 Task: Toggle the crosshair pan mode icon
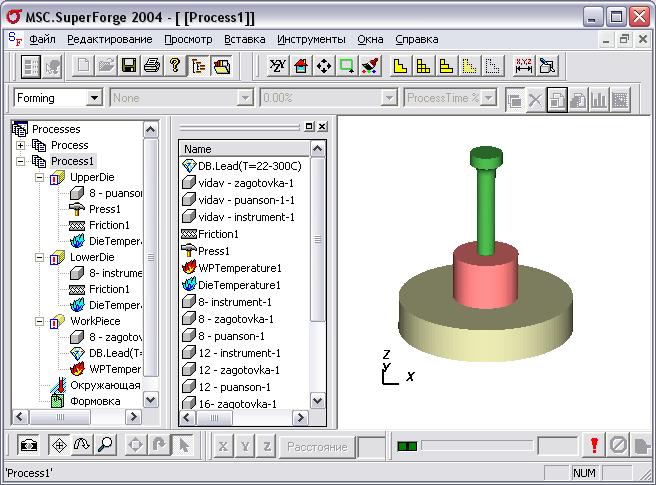[x=59, y=445]
